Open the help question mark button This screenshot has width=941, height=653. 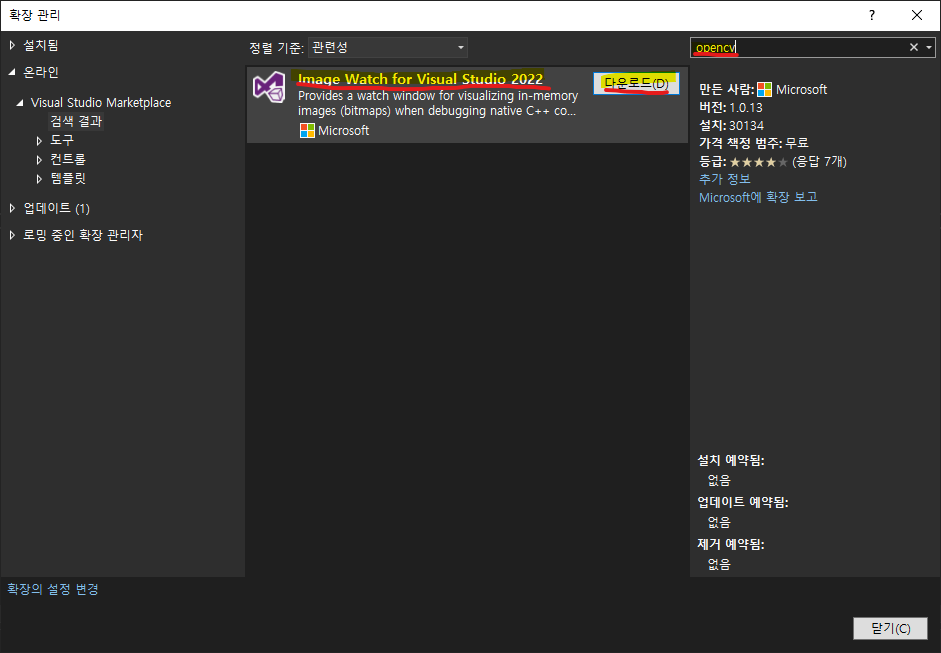point(872,16)
